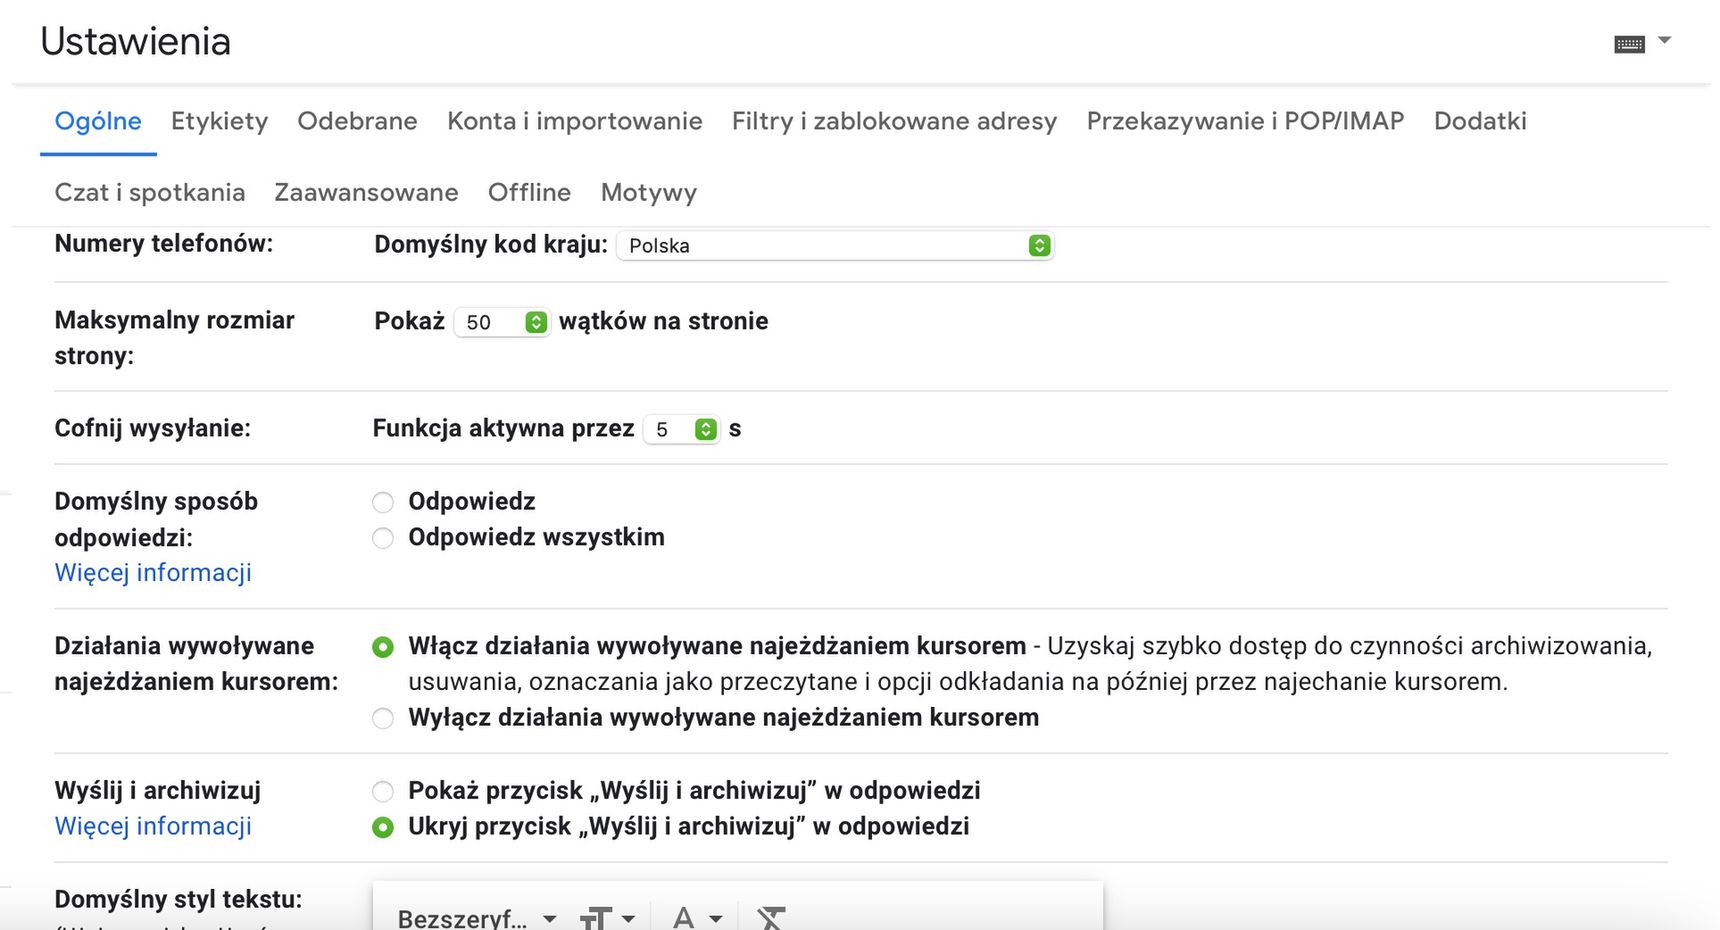The width and height of the screenshot is (1720, 930).
Task: Open the 50 threads per page dropdown
Action: coord(501,322)
